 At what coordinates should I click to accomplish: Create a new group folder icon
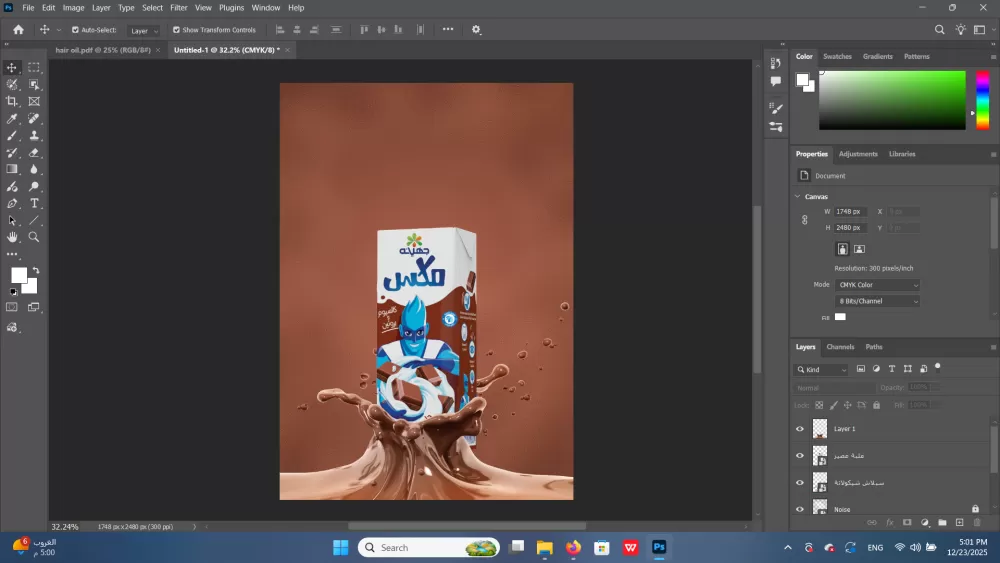942,522
